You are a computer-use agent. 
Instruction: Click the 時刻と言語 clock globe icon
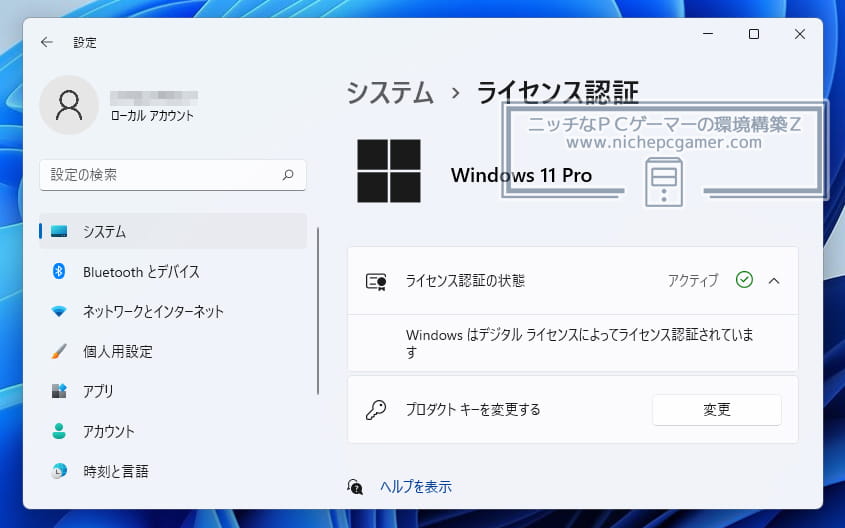pos(59,471)
